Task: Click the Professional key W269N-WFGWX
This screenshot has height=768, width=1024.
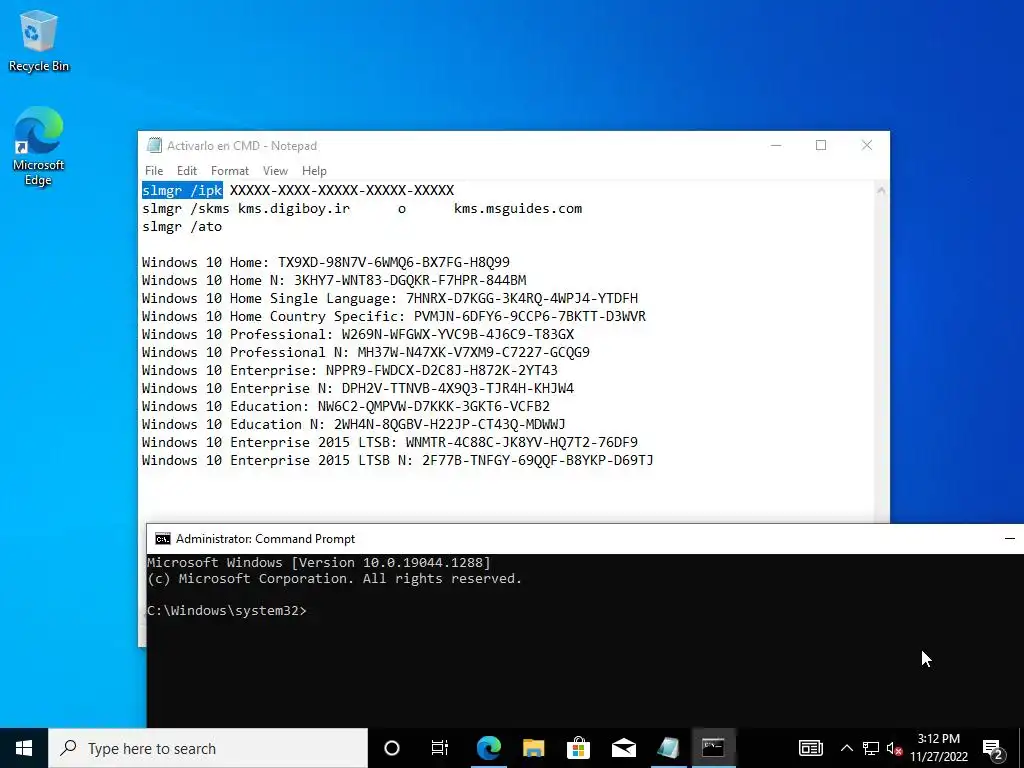Action: 458,334
